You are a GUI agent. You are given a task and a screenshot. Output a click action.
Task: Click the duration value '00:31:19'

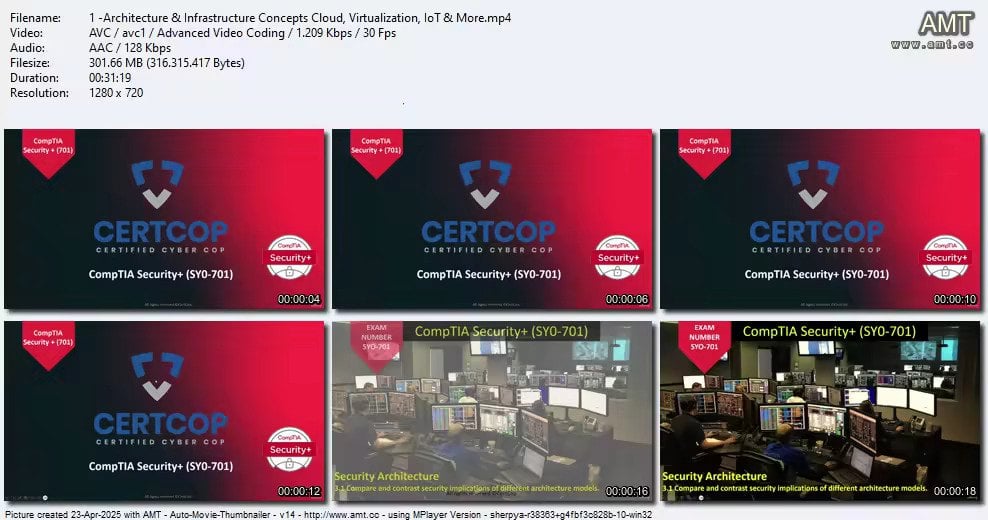point(110,78)
